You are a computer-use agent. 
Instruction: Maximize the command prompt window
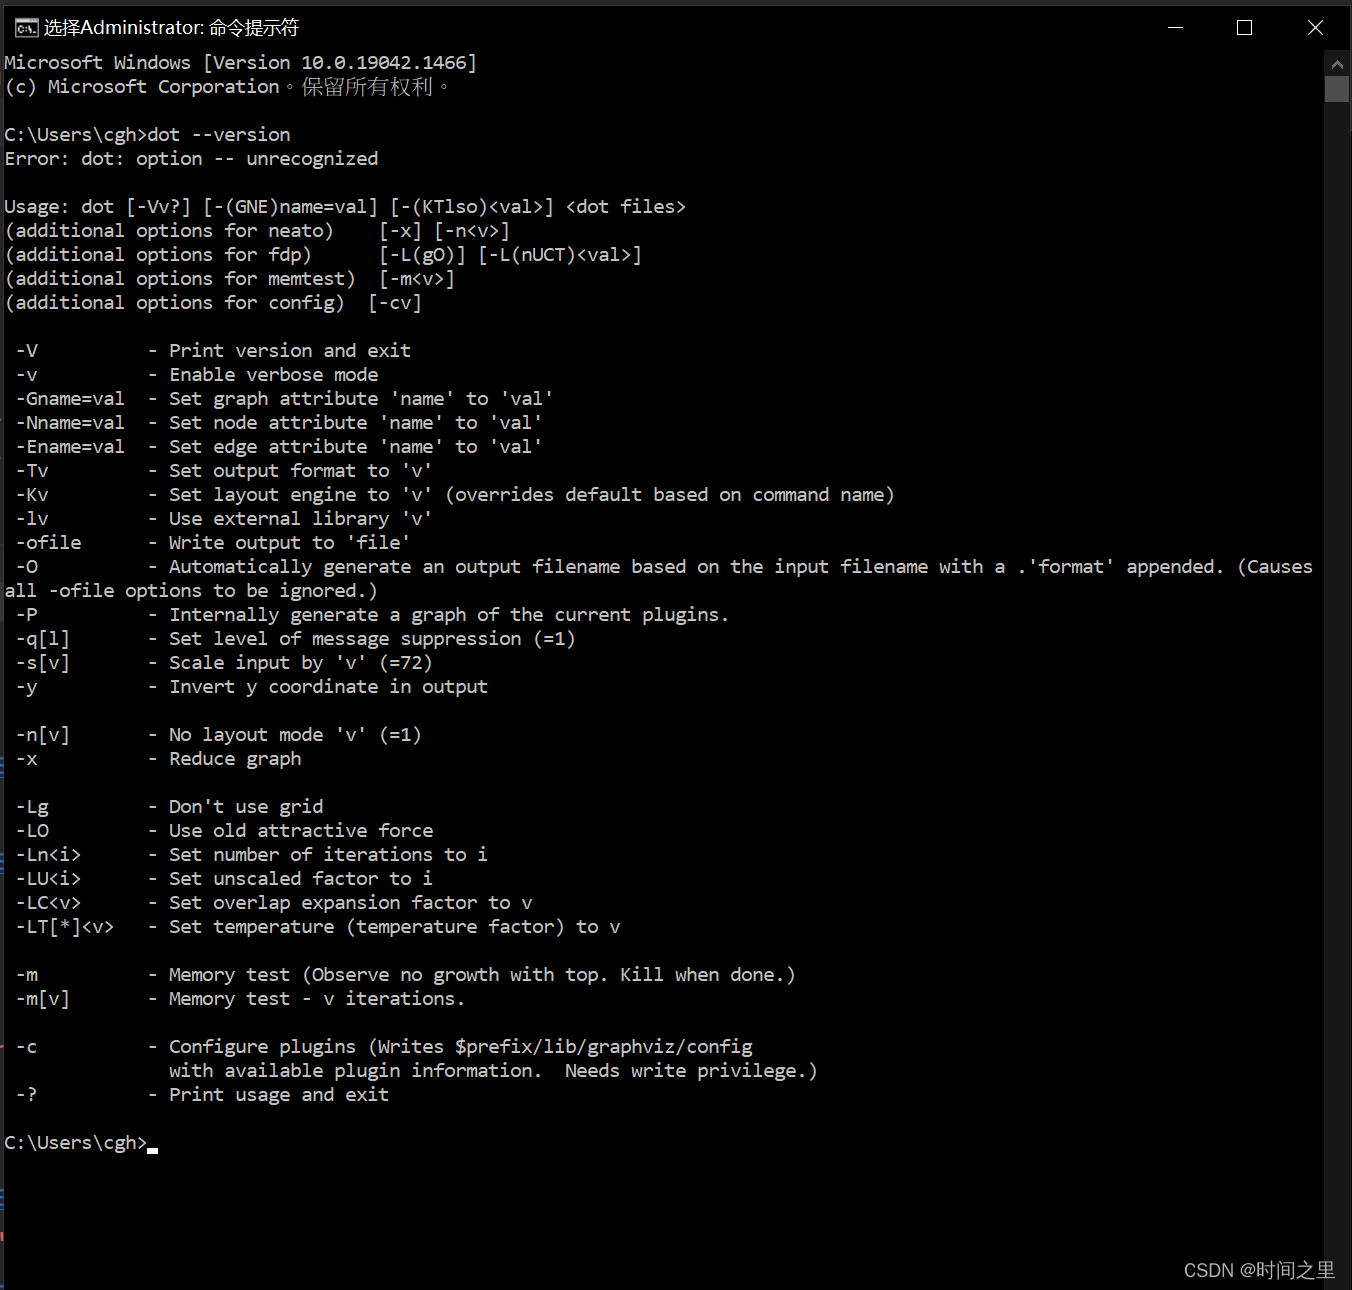click(1245, 28)
